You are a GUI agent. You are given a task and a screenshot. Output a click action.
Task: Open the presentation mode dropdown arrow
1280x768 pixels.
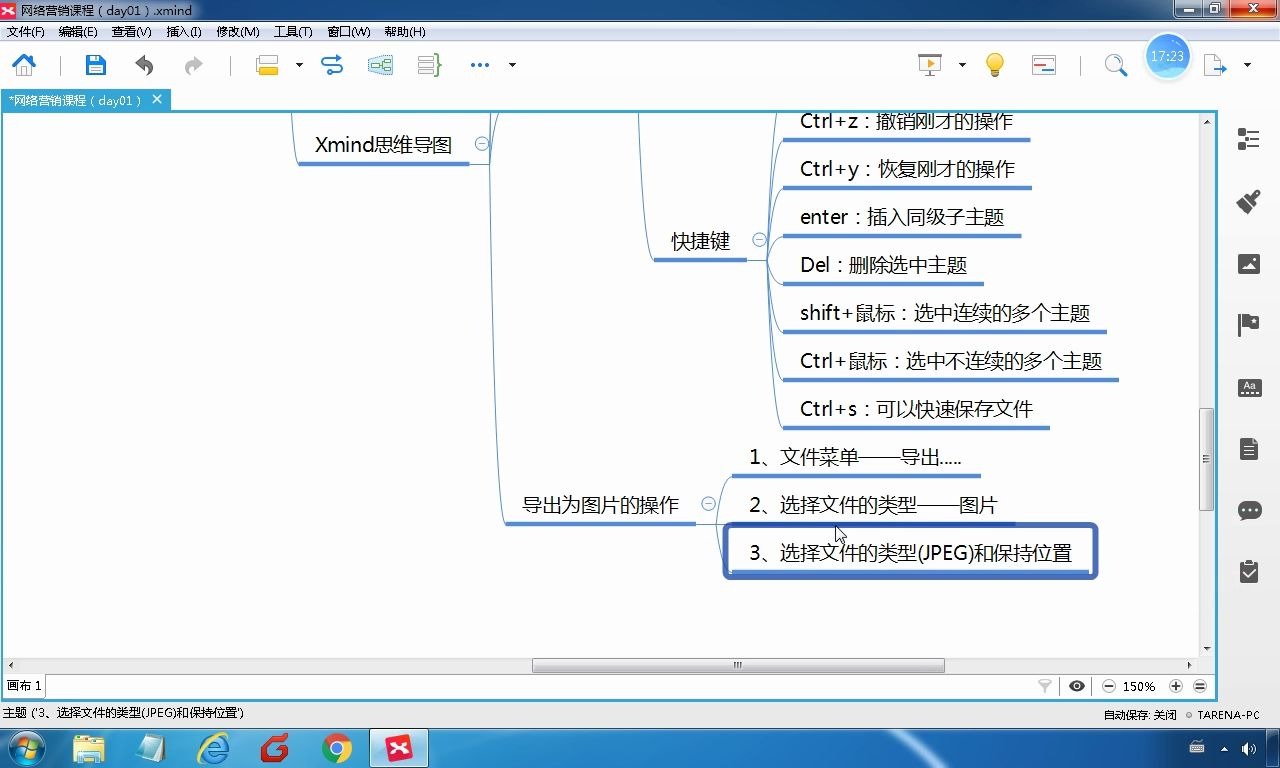[962, 65]
